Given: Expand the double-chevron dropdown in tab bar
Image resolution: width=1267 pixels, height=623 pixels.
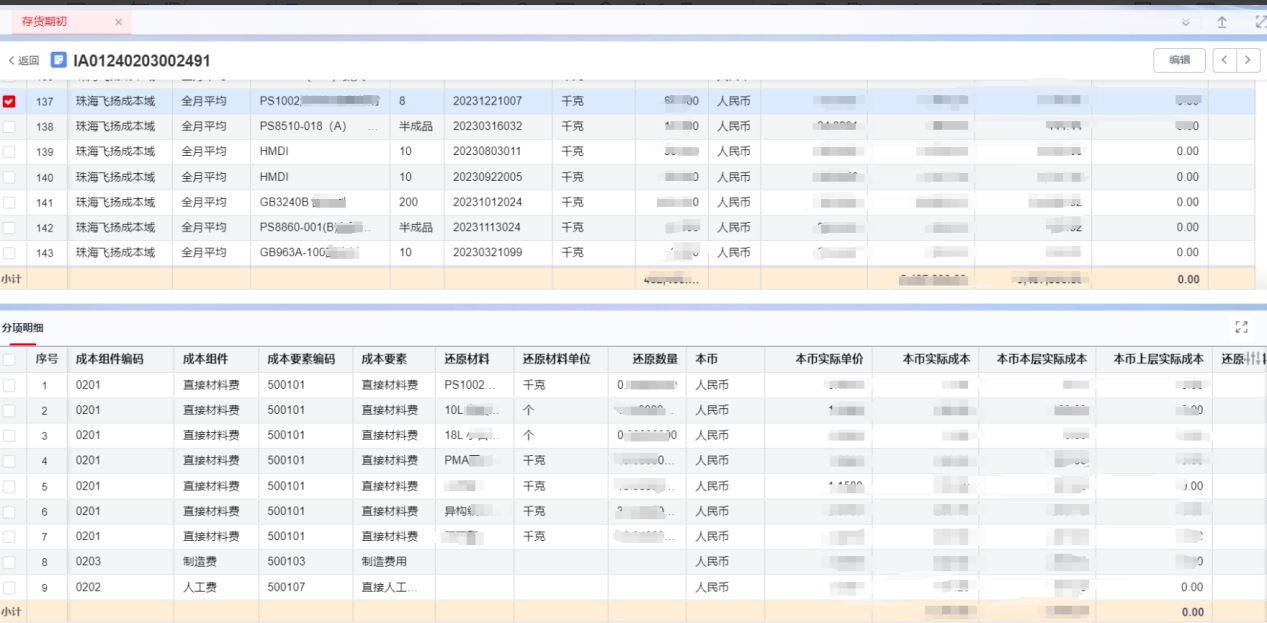Looking at the screenshot, I should tap(1186, 22).
